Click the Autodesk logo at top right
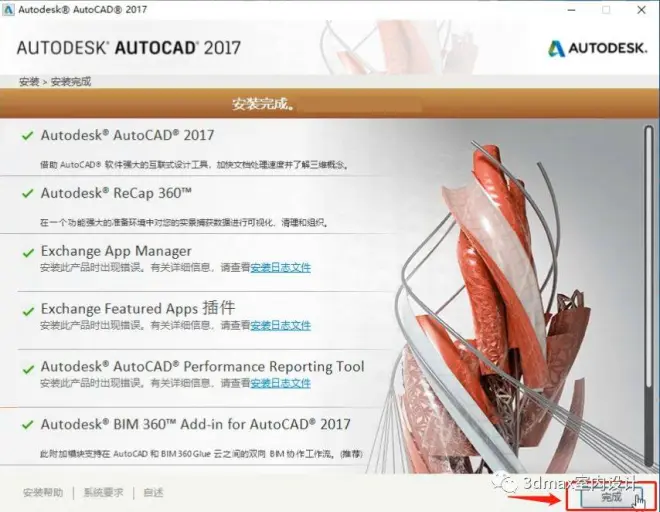Viewport: 660px width, 512px height. coord(597,48)
